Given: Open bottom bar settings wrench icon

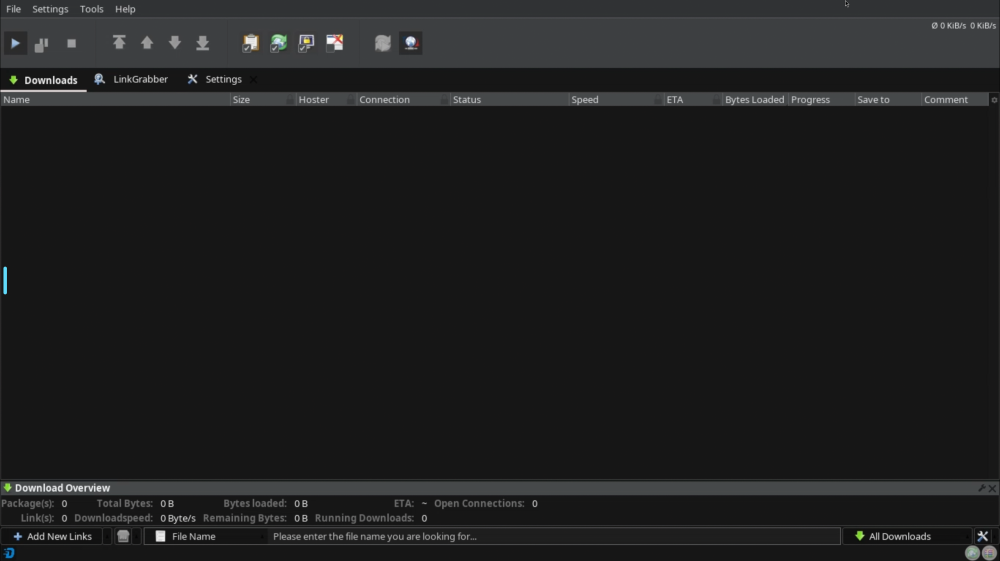Looking at the screenshot, I should [x=983, y=536].
